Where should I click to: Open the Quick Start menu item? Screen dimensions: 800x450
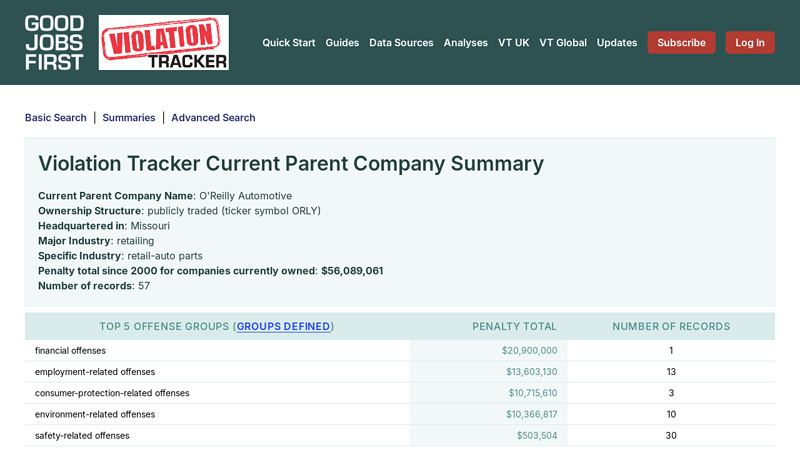288,43
